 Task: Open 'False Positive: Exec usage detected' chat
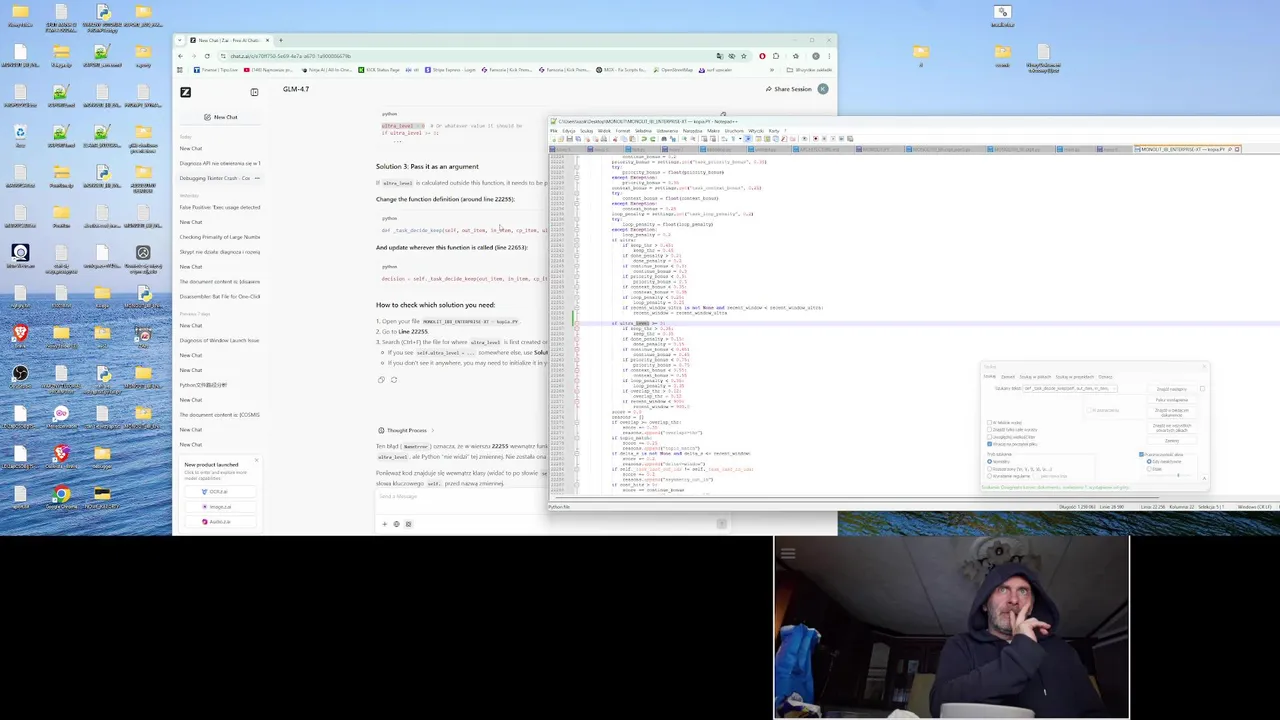click(220, 207)
